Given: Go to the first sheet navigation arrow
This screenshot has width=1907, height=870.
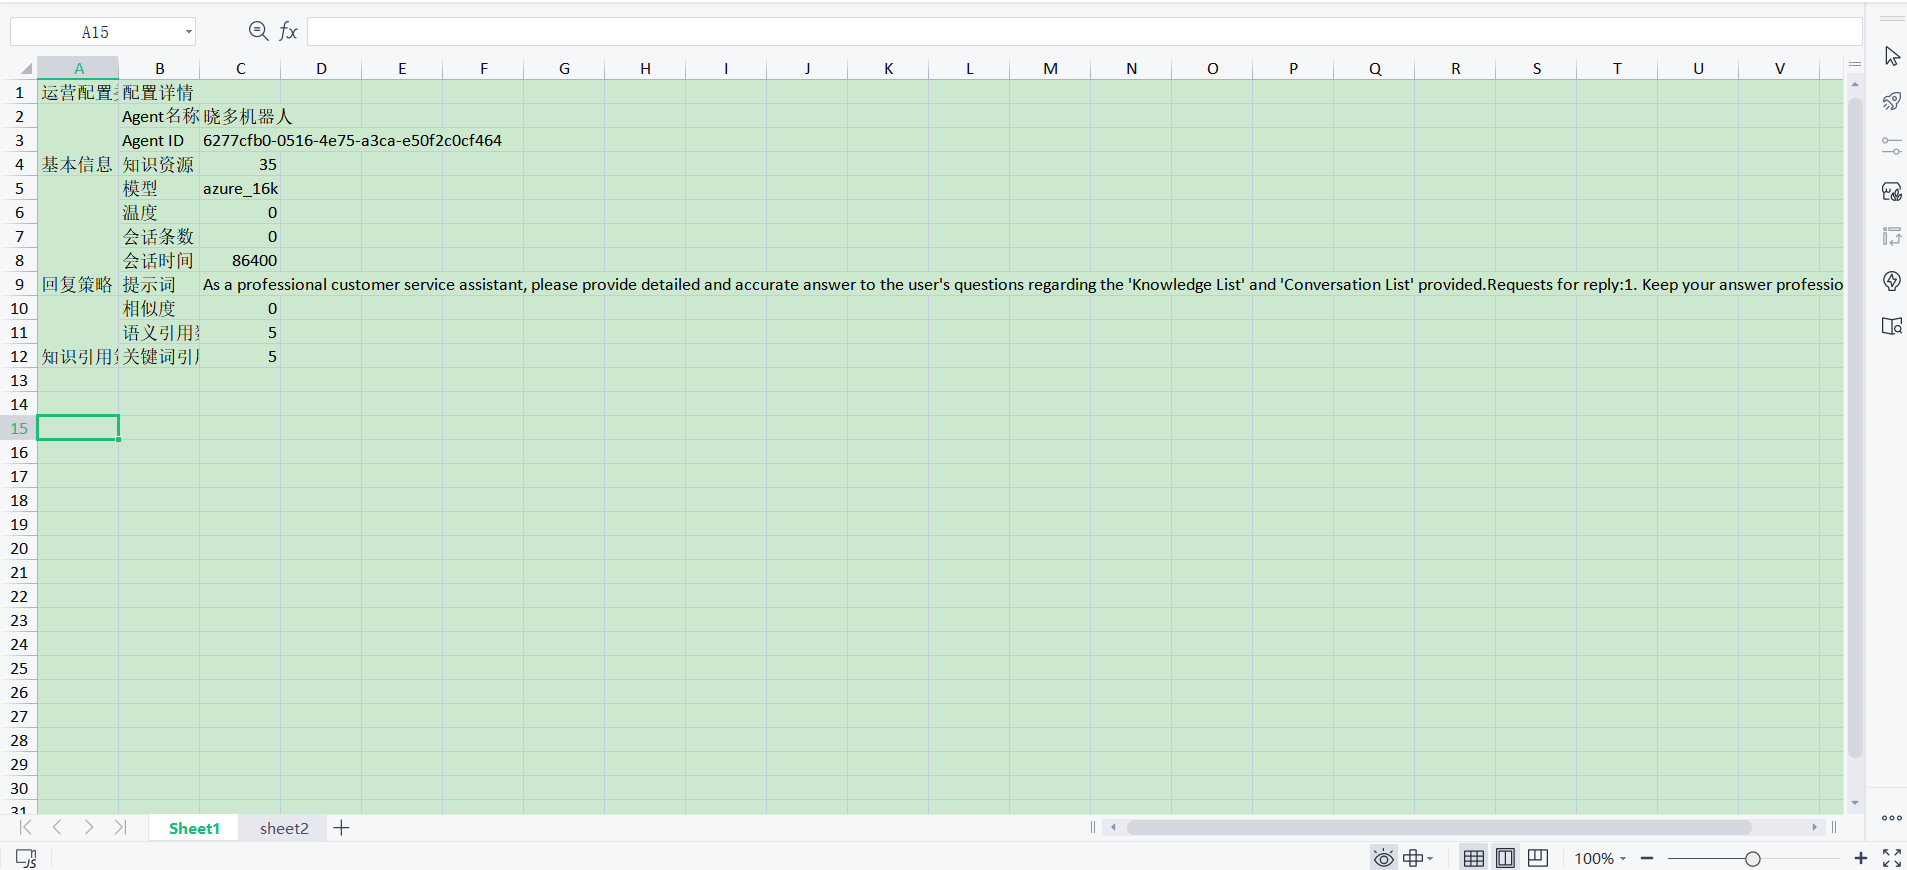Looking at the screenshot, I should pos(26,827).
